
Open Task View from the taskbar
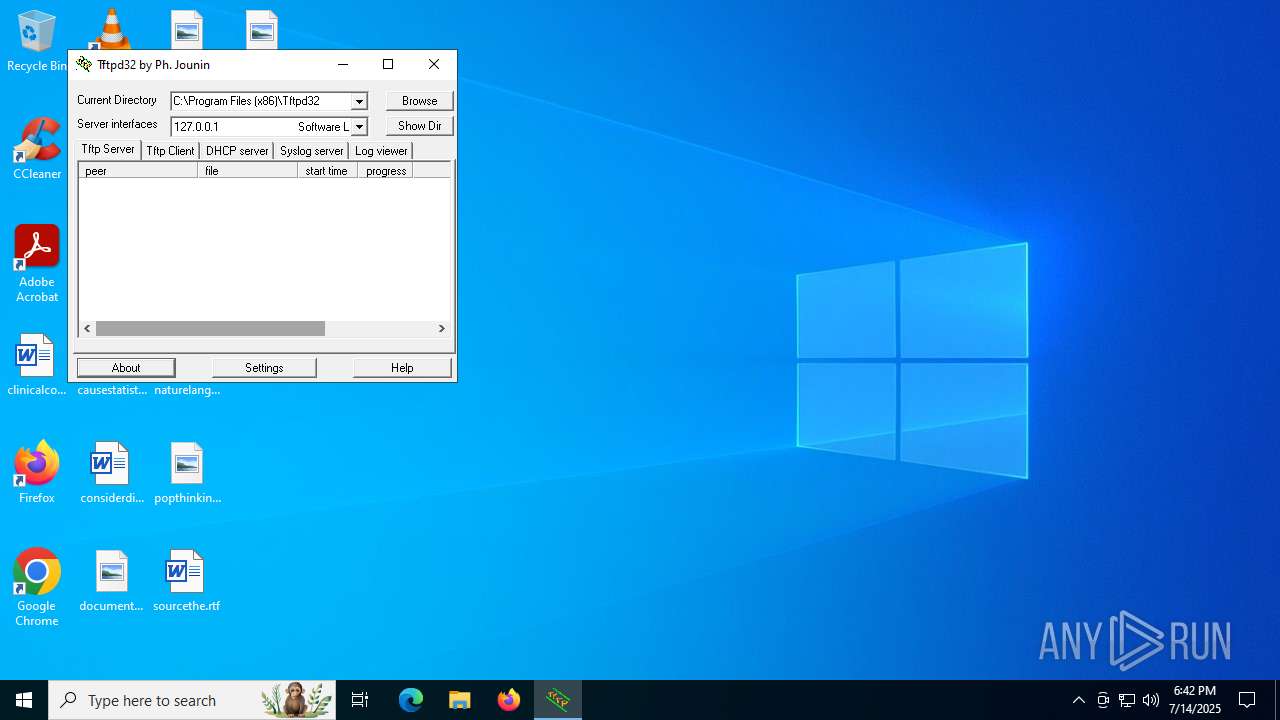pyautogui.click(x=360, y=700)
